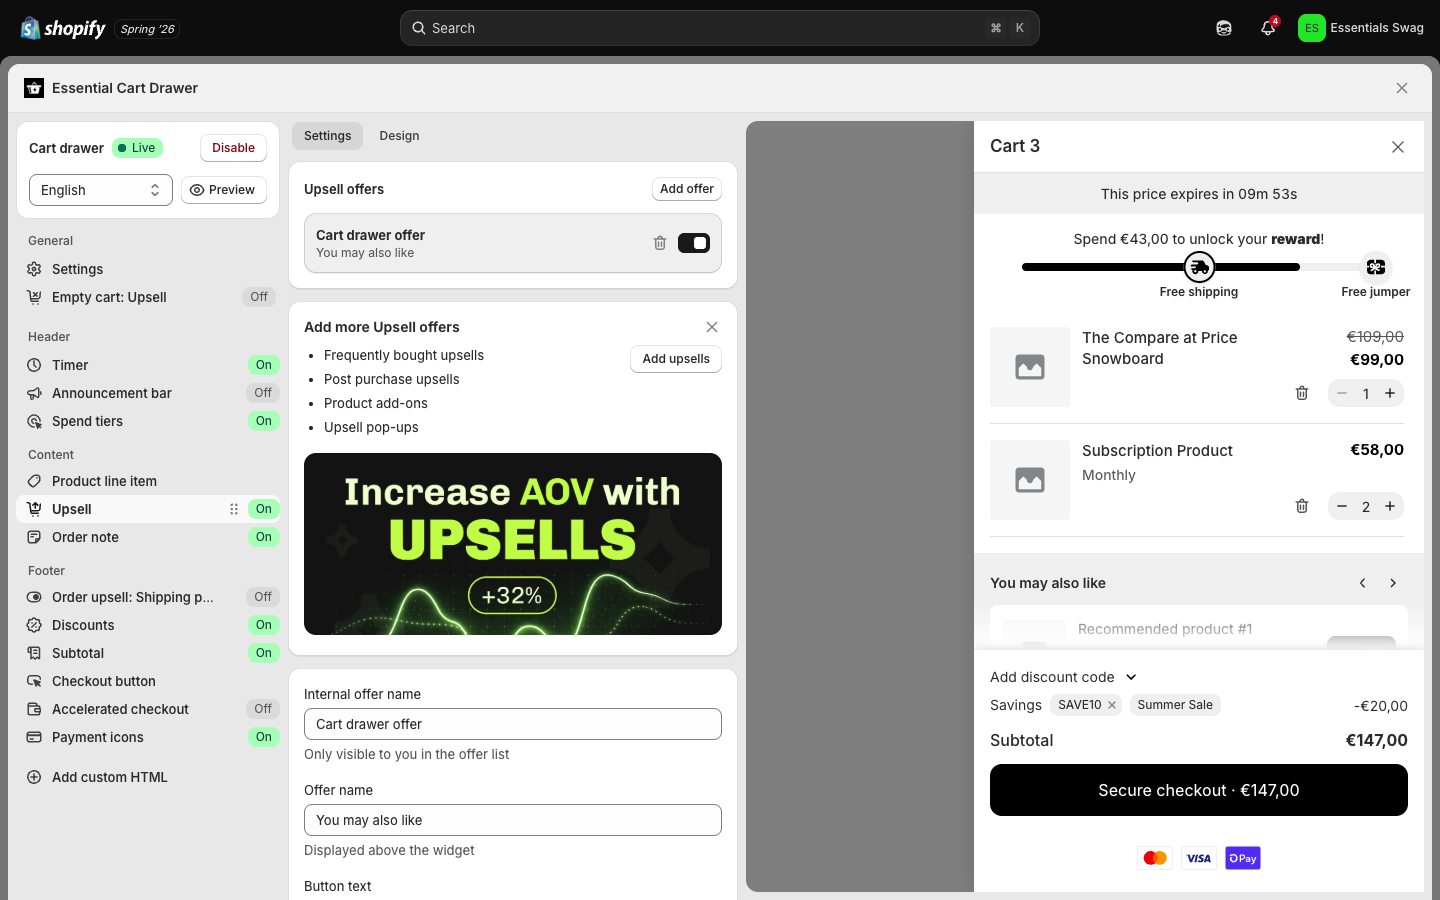This screenshot has width=1440, height=900.
Task: Dismiss the Add more Upsell offers card
Action: [x=712, y=327]
